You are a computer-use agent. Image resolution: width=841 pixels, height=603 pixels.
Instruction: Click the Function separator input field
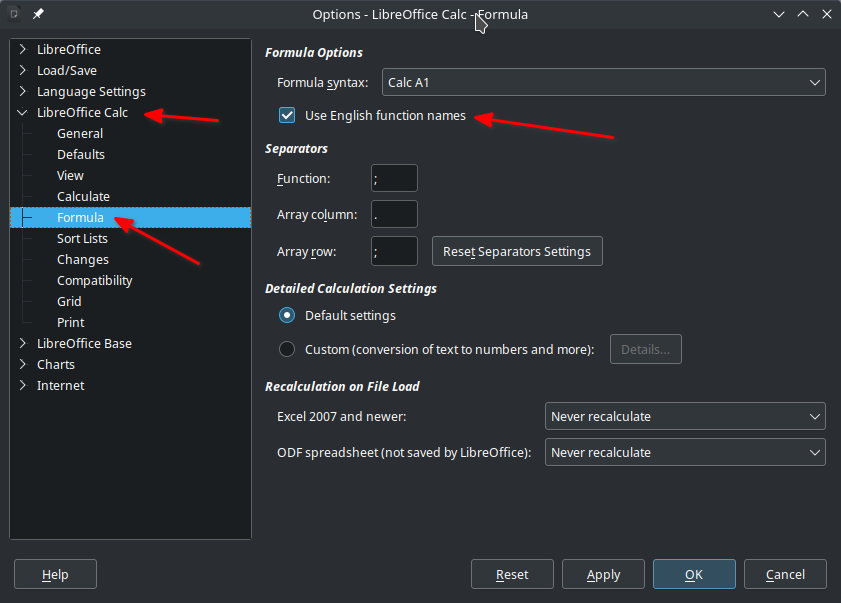coord(394,178)
